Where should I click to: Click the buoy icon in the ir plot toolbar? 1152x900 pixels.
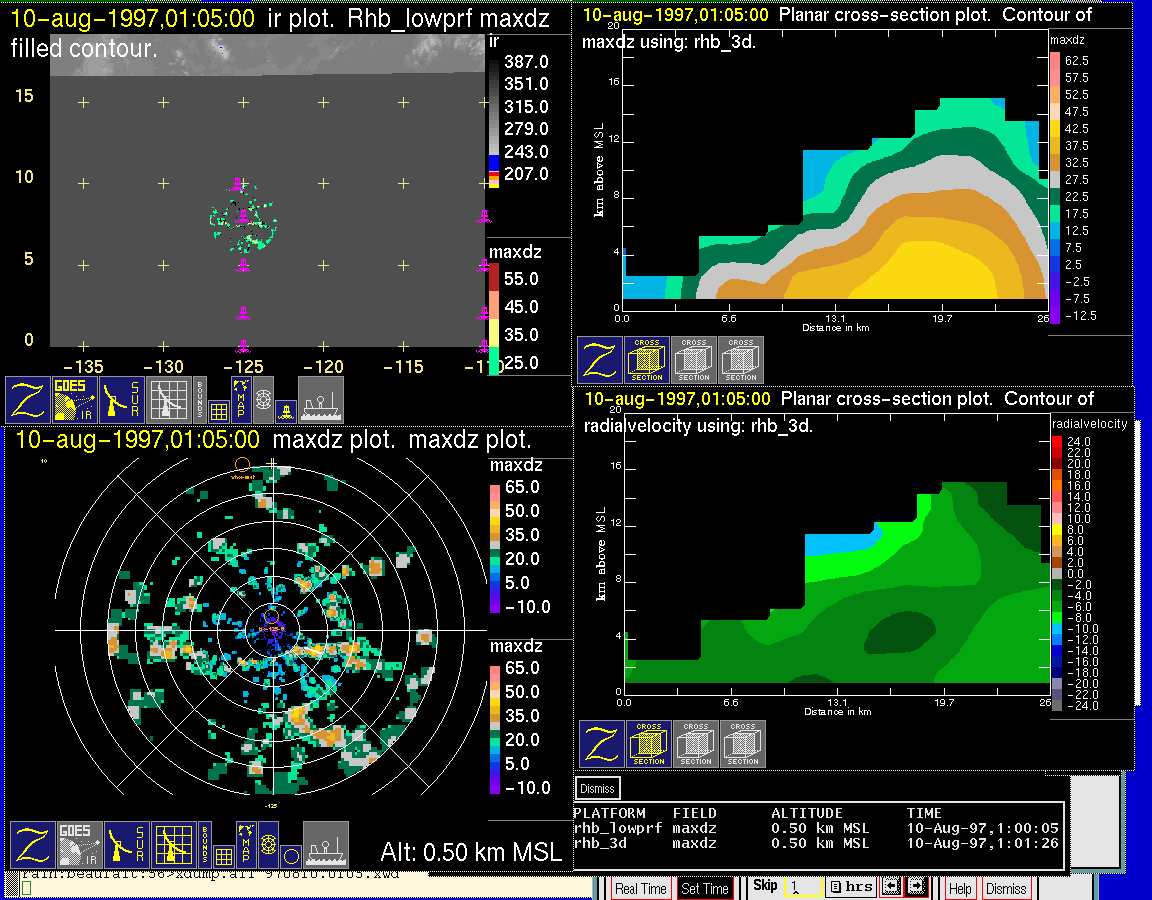pyautogui.click(x=284, y=410)
